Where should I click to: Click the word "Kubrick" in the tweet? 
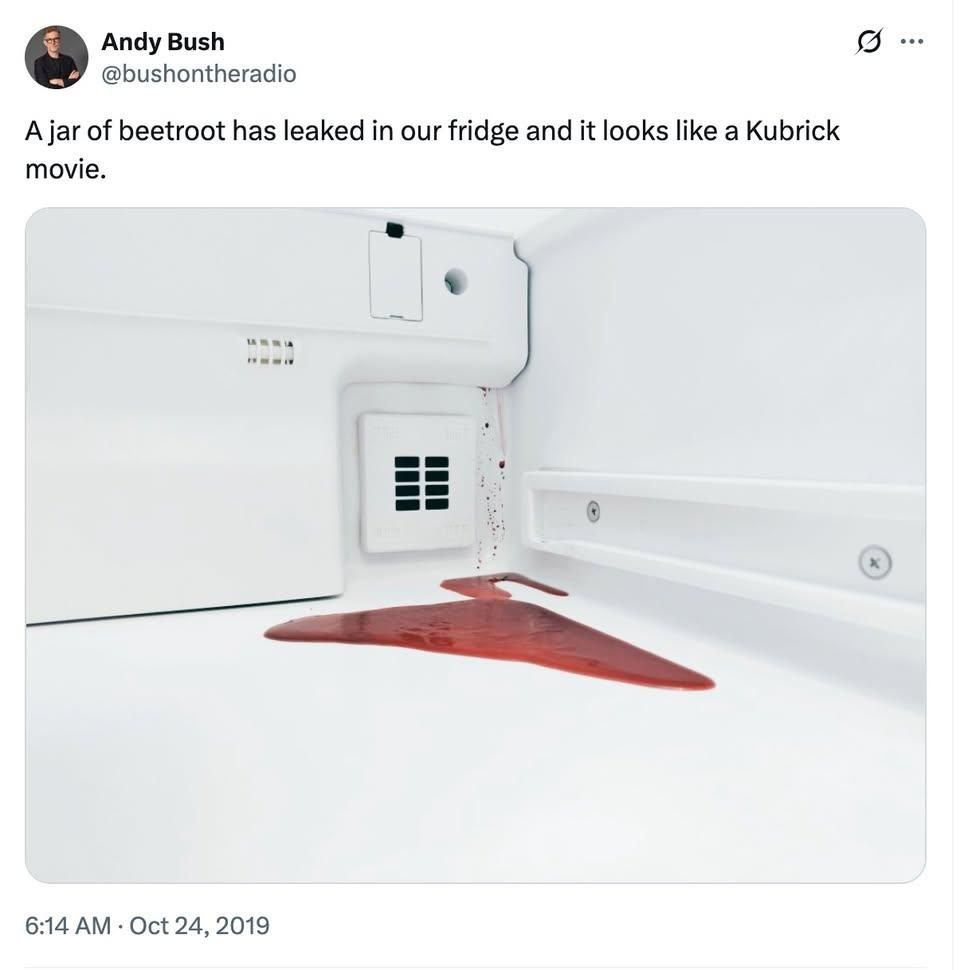coord(790,131)
